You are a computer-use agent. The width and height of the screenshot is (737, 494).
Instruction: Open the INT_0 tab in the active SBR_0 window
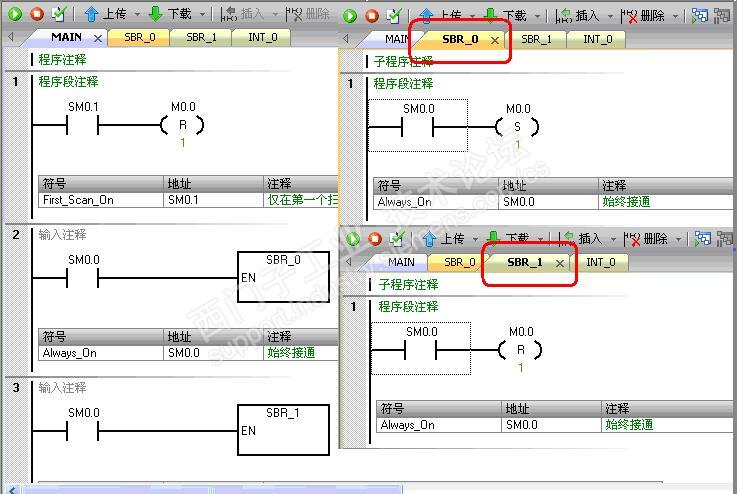(x=597, y=39)
